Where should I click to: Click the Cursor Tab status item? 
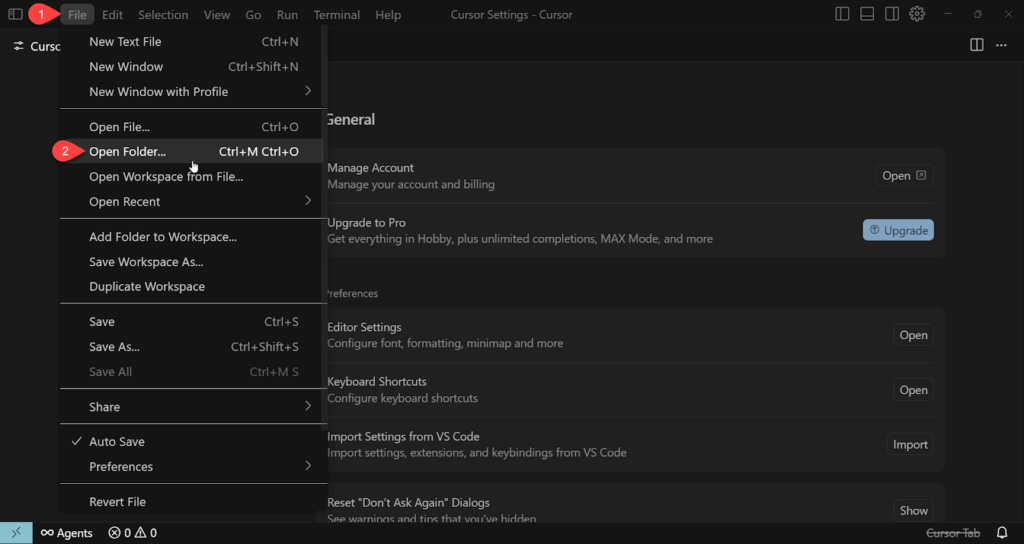pyautogui.click(x=953, y=533)
